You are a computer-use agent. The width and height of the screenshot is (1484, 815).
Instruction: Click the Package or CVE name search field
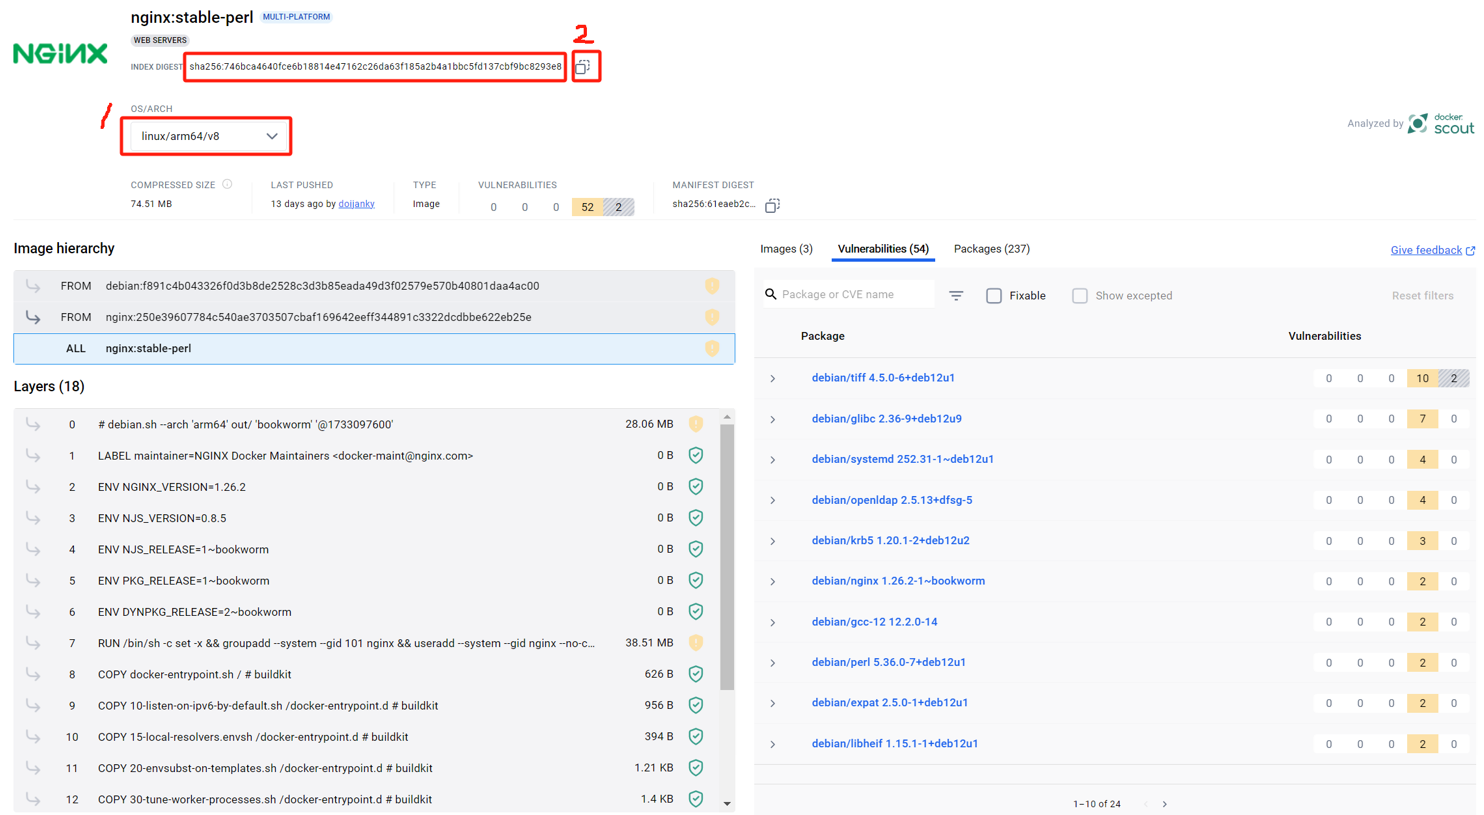coord(848,295)
